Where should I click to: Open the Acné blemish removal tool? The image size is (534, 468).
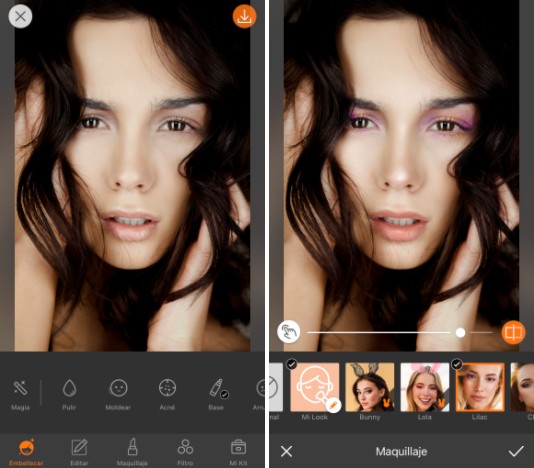click(167, 394)
